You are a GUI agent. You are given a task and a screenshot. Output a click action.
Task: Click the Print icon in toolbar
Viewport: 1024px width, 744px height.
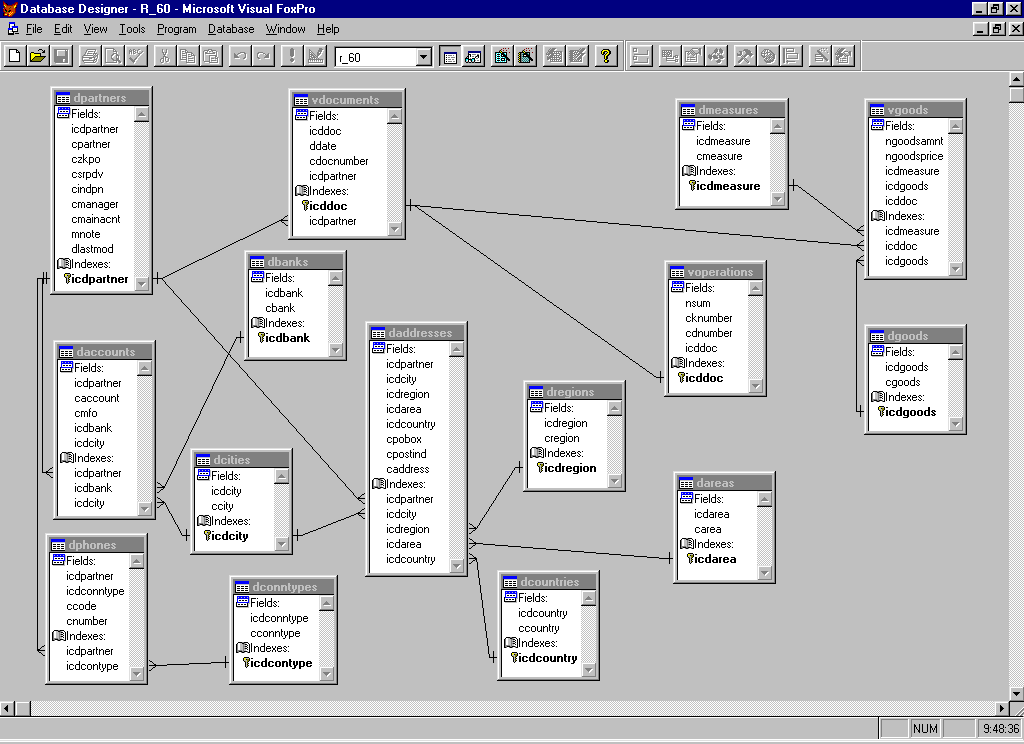[90, 56]
